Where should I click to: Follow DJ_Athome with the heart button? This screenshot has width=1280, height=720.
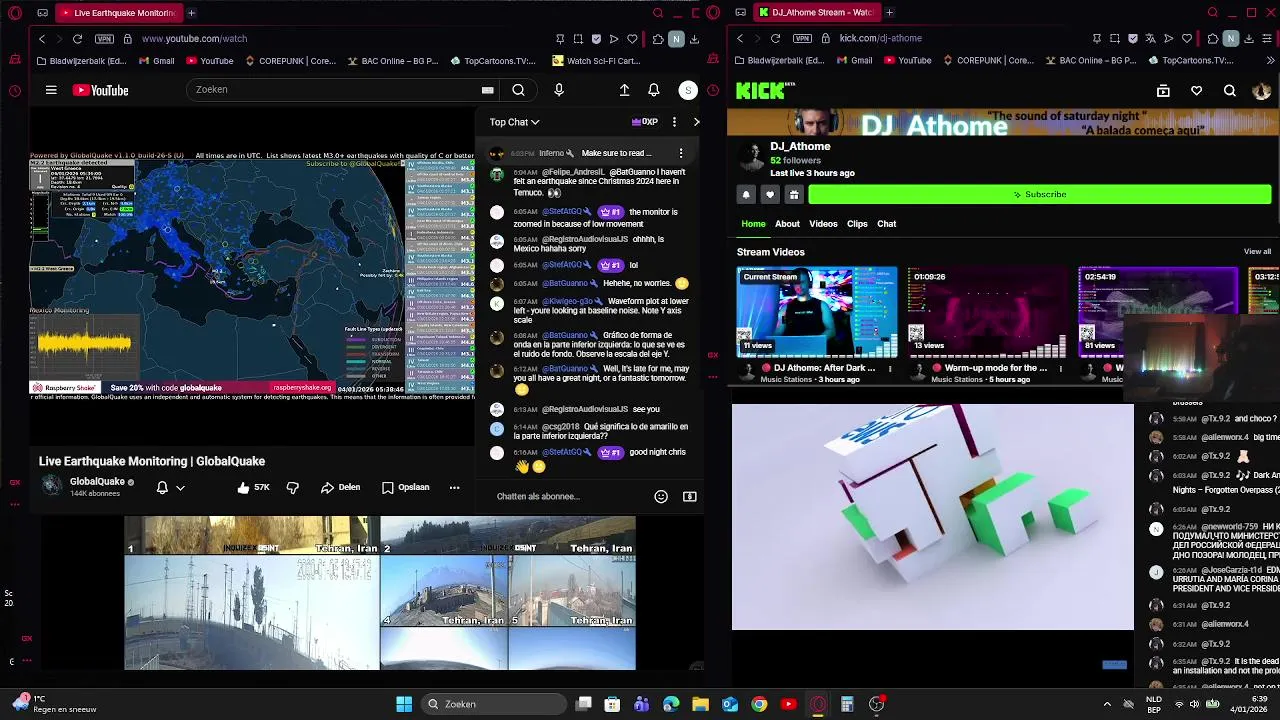770,194
